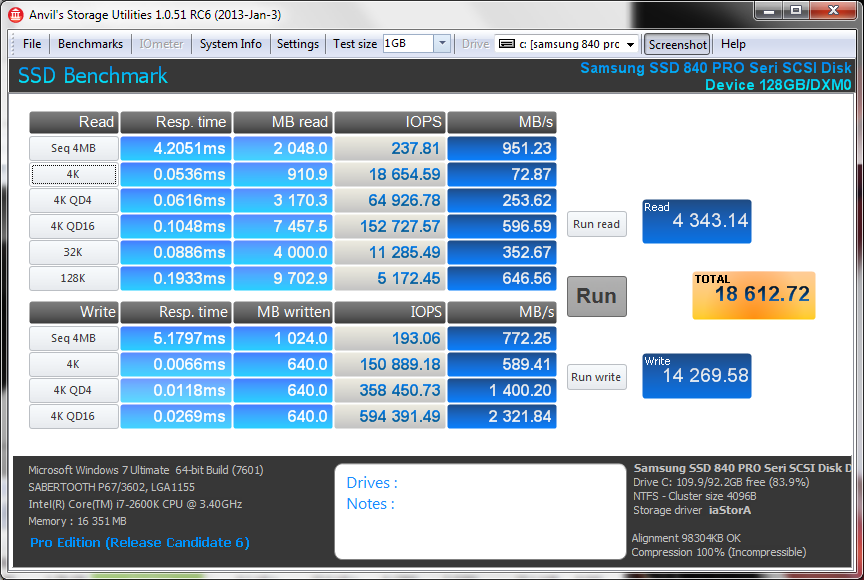Viewport: 864px width, 580px height.
Task: Click the response time 5.1797ms cell
Action: [x=176, y=338]
